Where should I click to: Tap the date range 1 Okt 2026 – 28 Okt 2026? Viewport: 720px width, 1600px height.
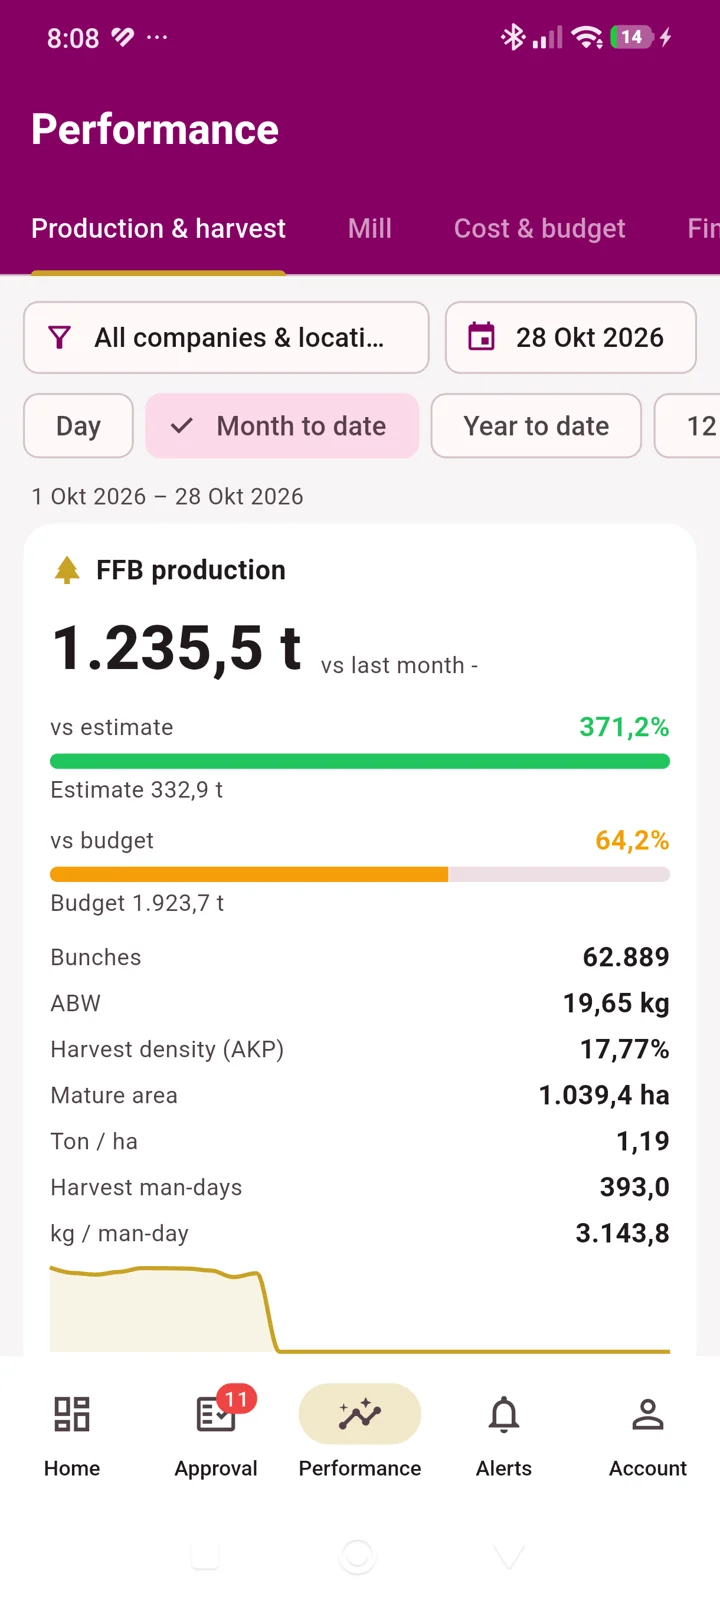pyautogui.click(x=167, y=497)
